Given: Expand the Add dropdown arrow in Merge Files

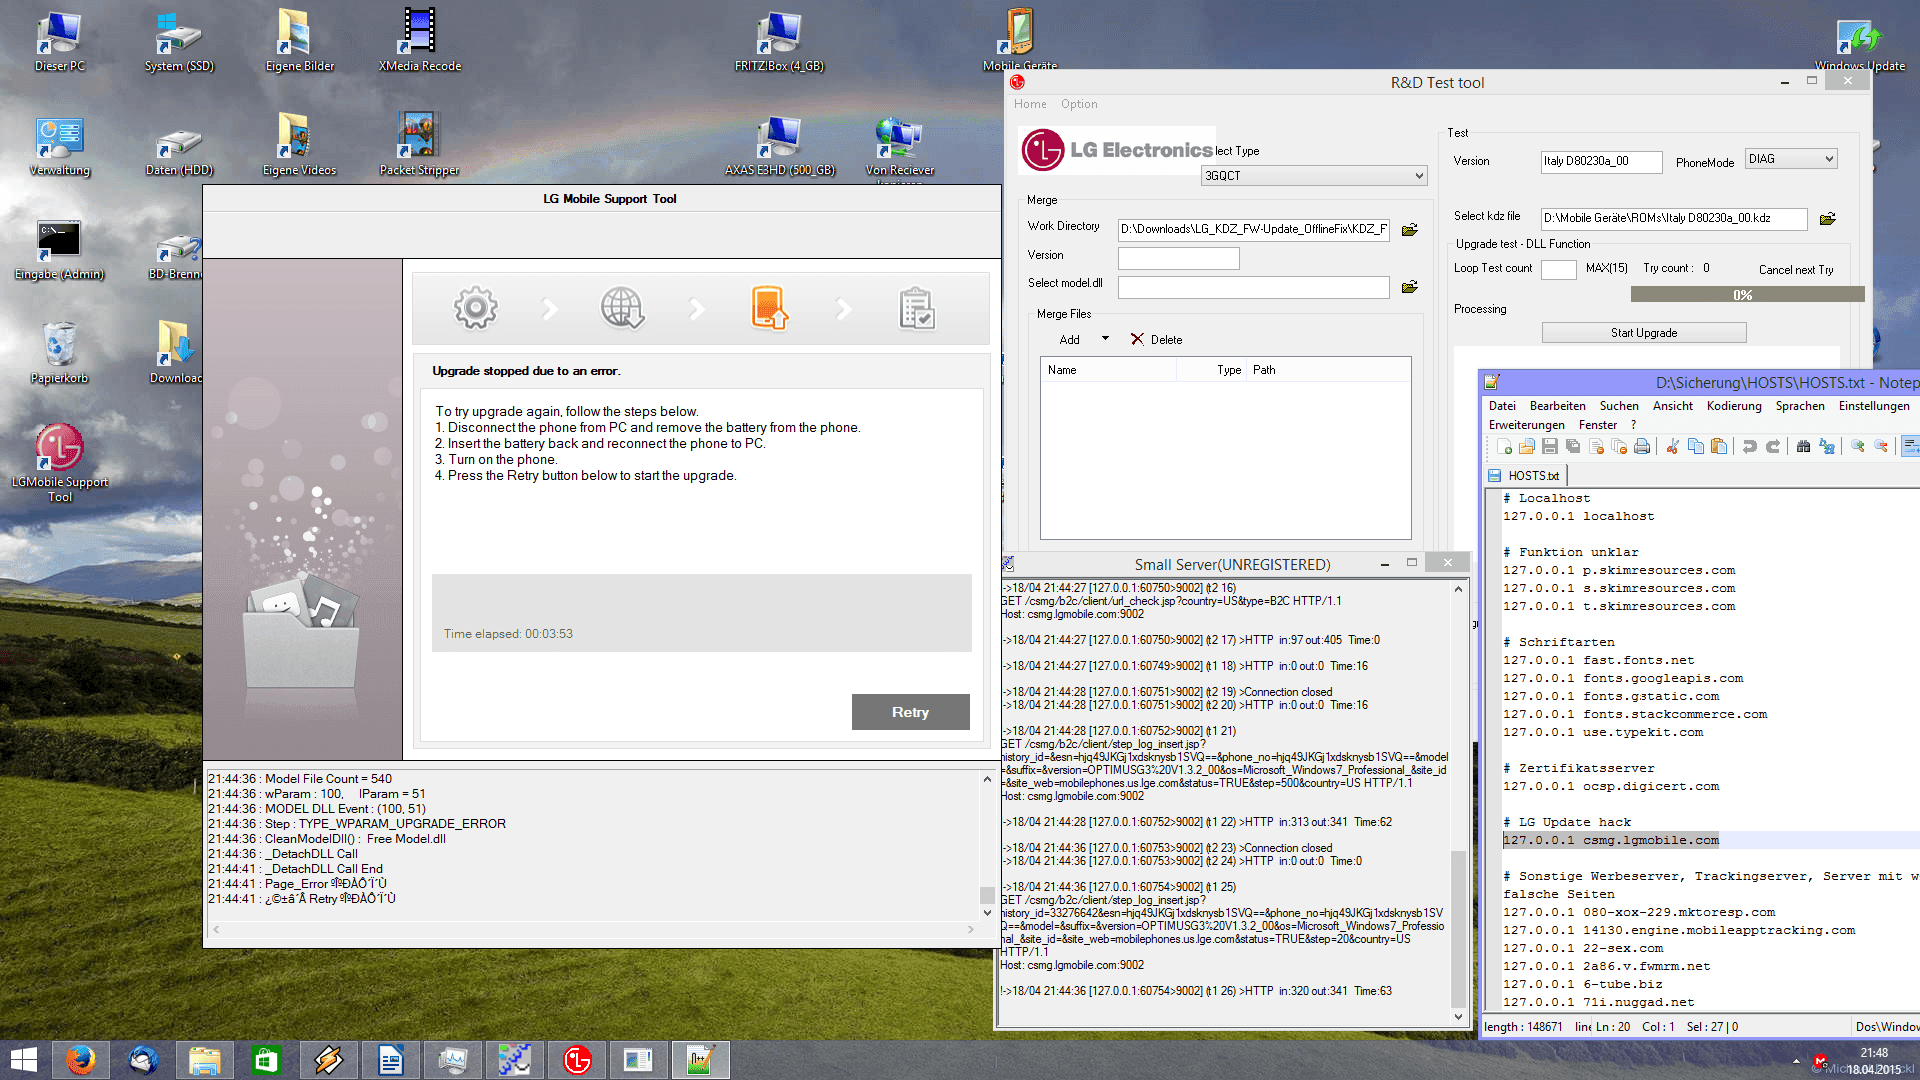Looking at the screenshot, I should coord(1105,339).
